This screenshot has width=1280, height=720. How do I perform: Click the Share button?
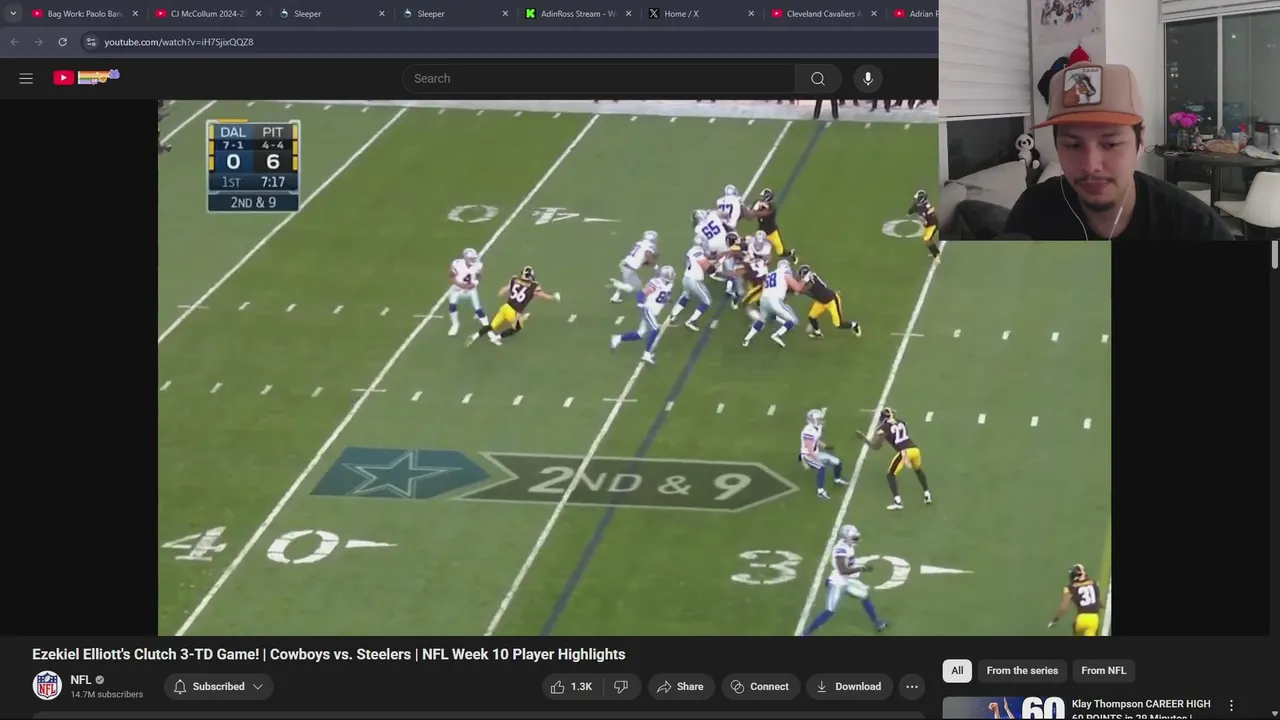click(x=680, y=687)
